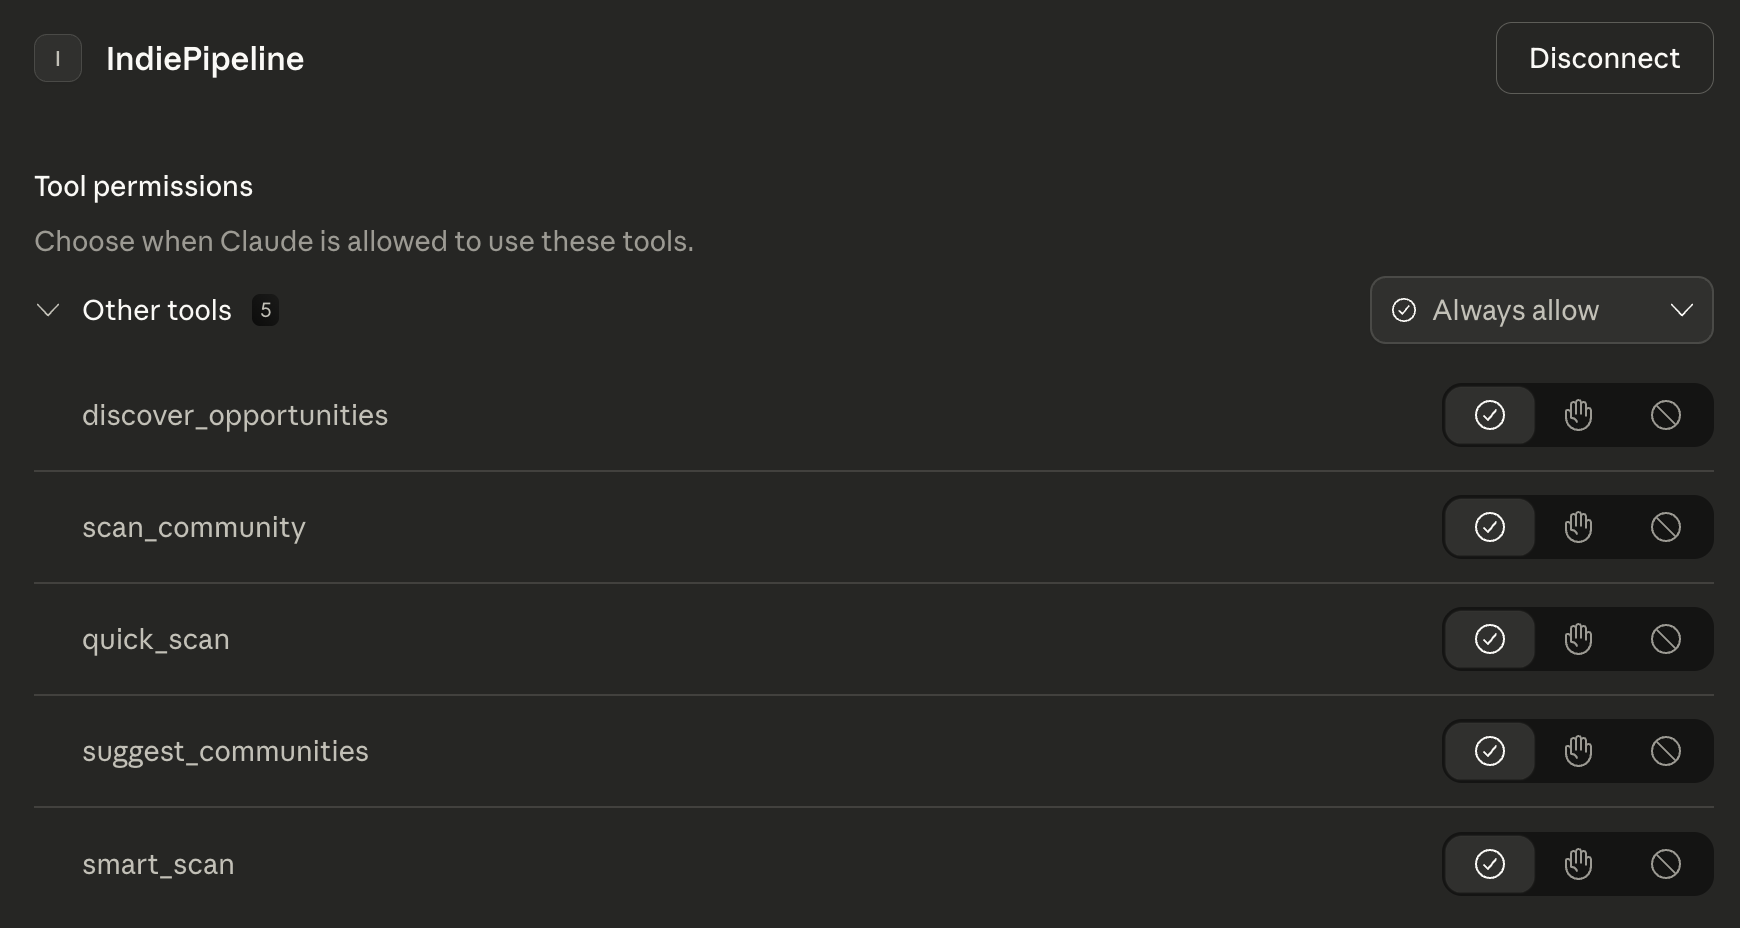
Task: Enable always allow for quick_scan
Action: coord(1489,639)
